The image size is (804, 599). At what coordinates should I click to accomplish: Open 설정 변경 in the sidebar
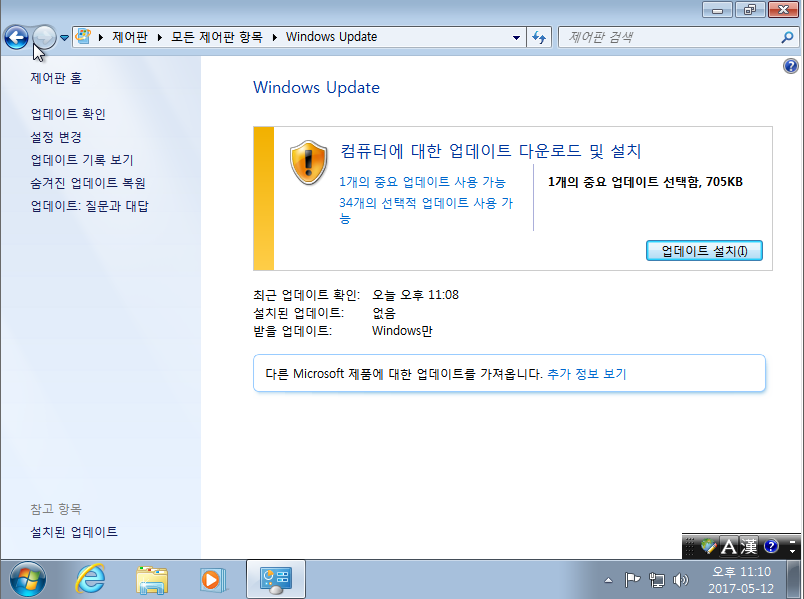[56, 137]
